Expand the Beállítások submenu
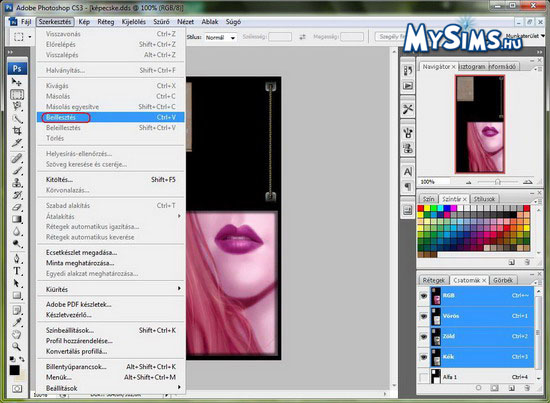This screenshot has height=403, width=550. click(110, 388)
